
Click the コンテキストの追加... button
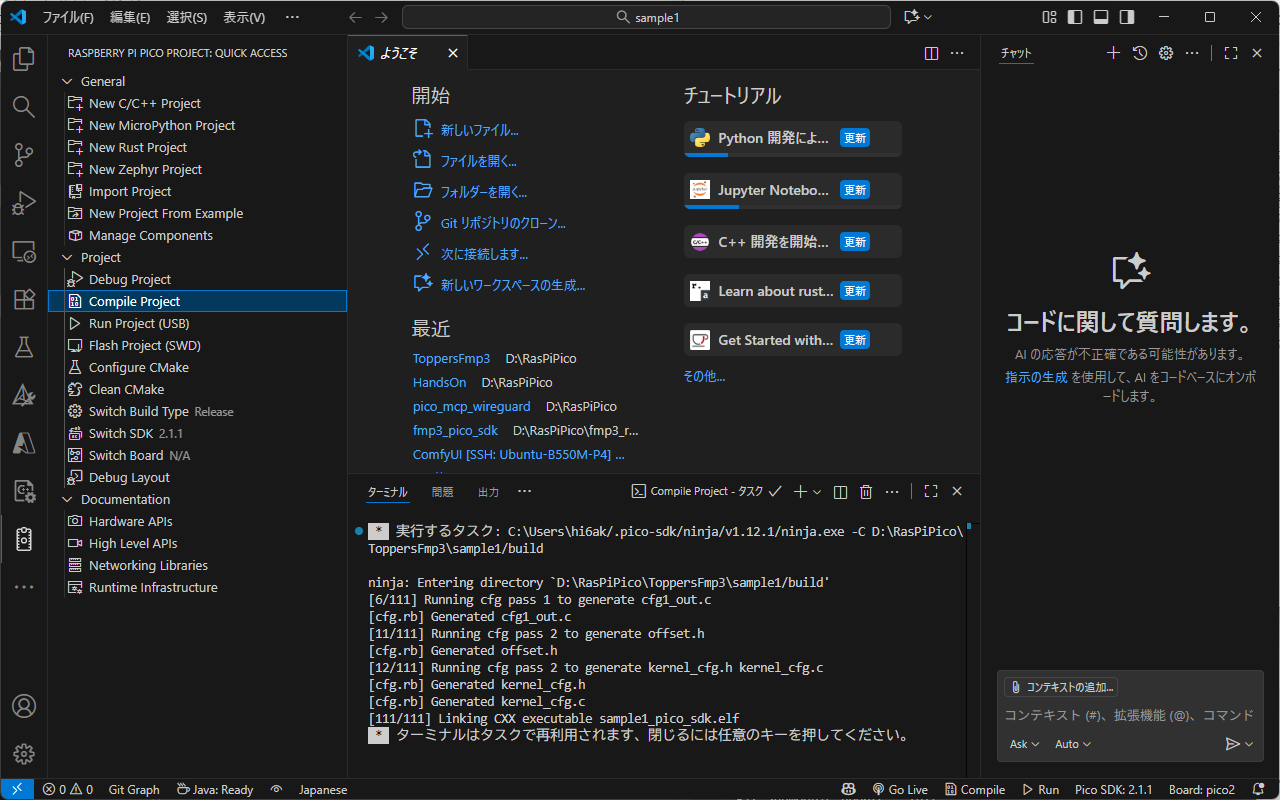[x=1061, y=687]
